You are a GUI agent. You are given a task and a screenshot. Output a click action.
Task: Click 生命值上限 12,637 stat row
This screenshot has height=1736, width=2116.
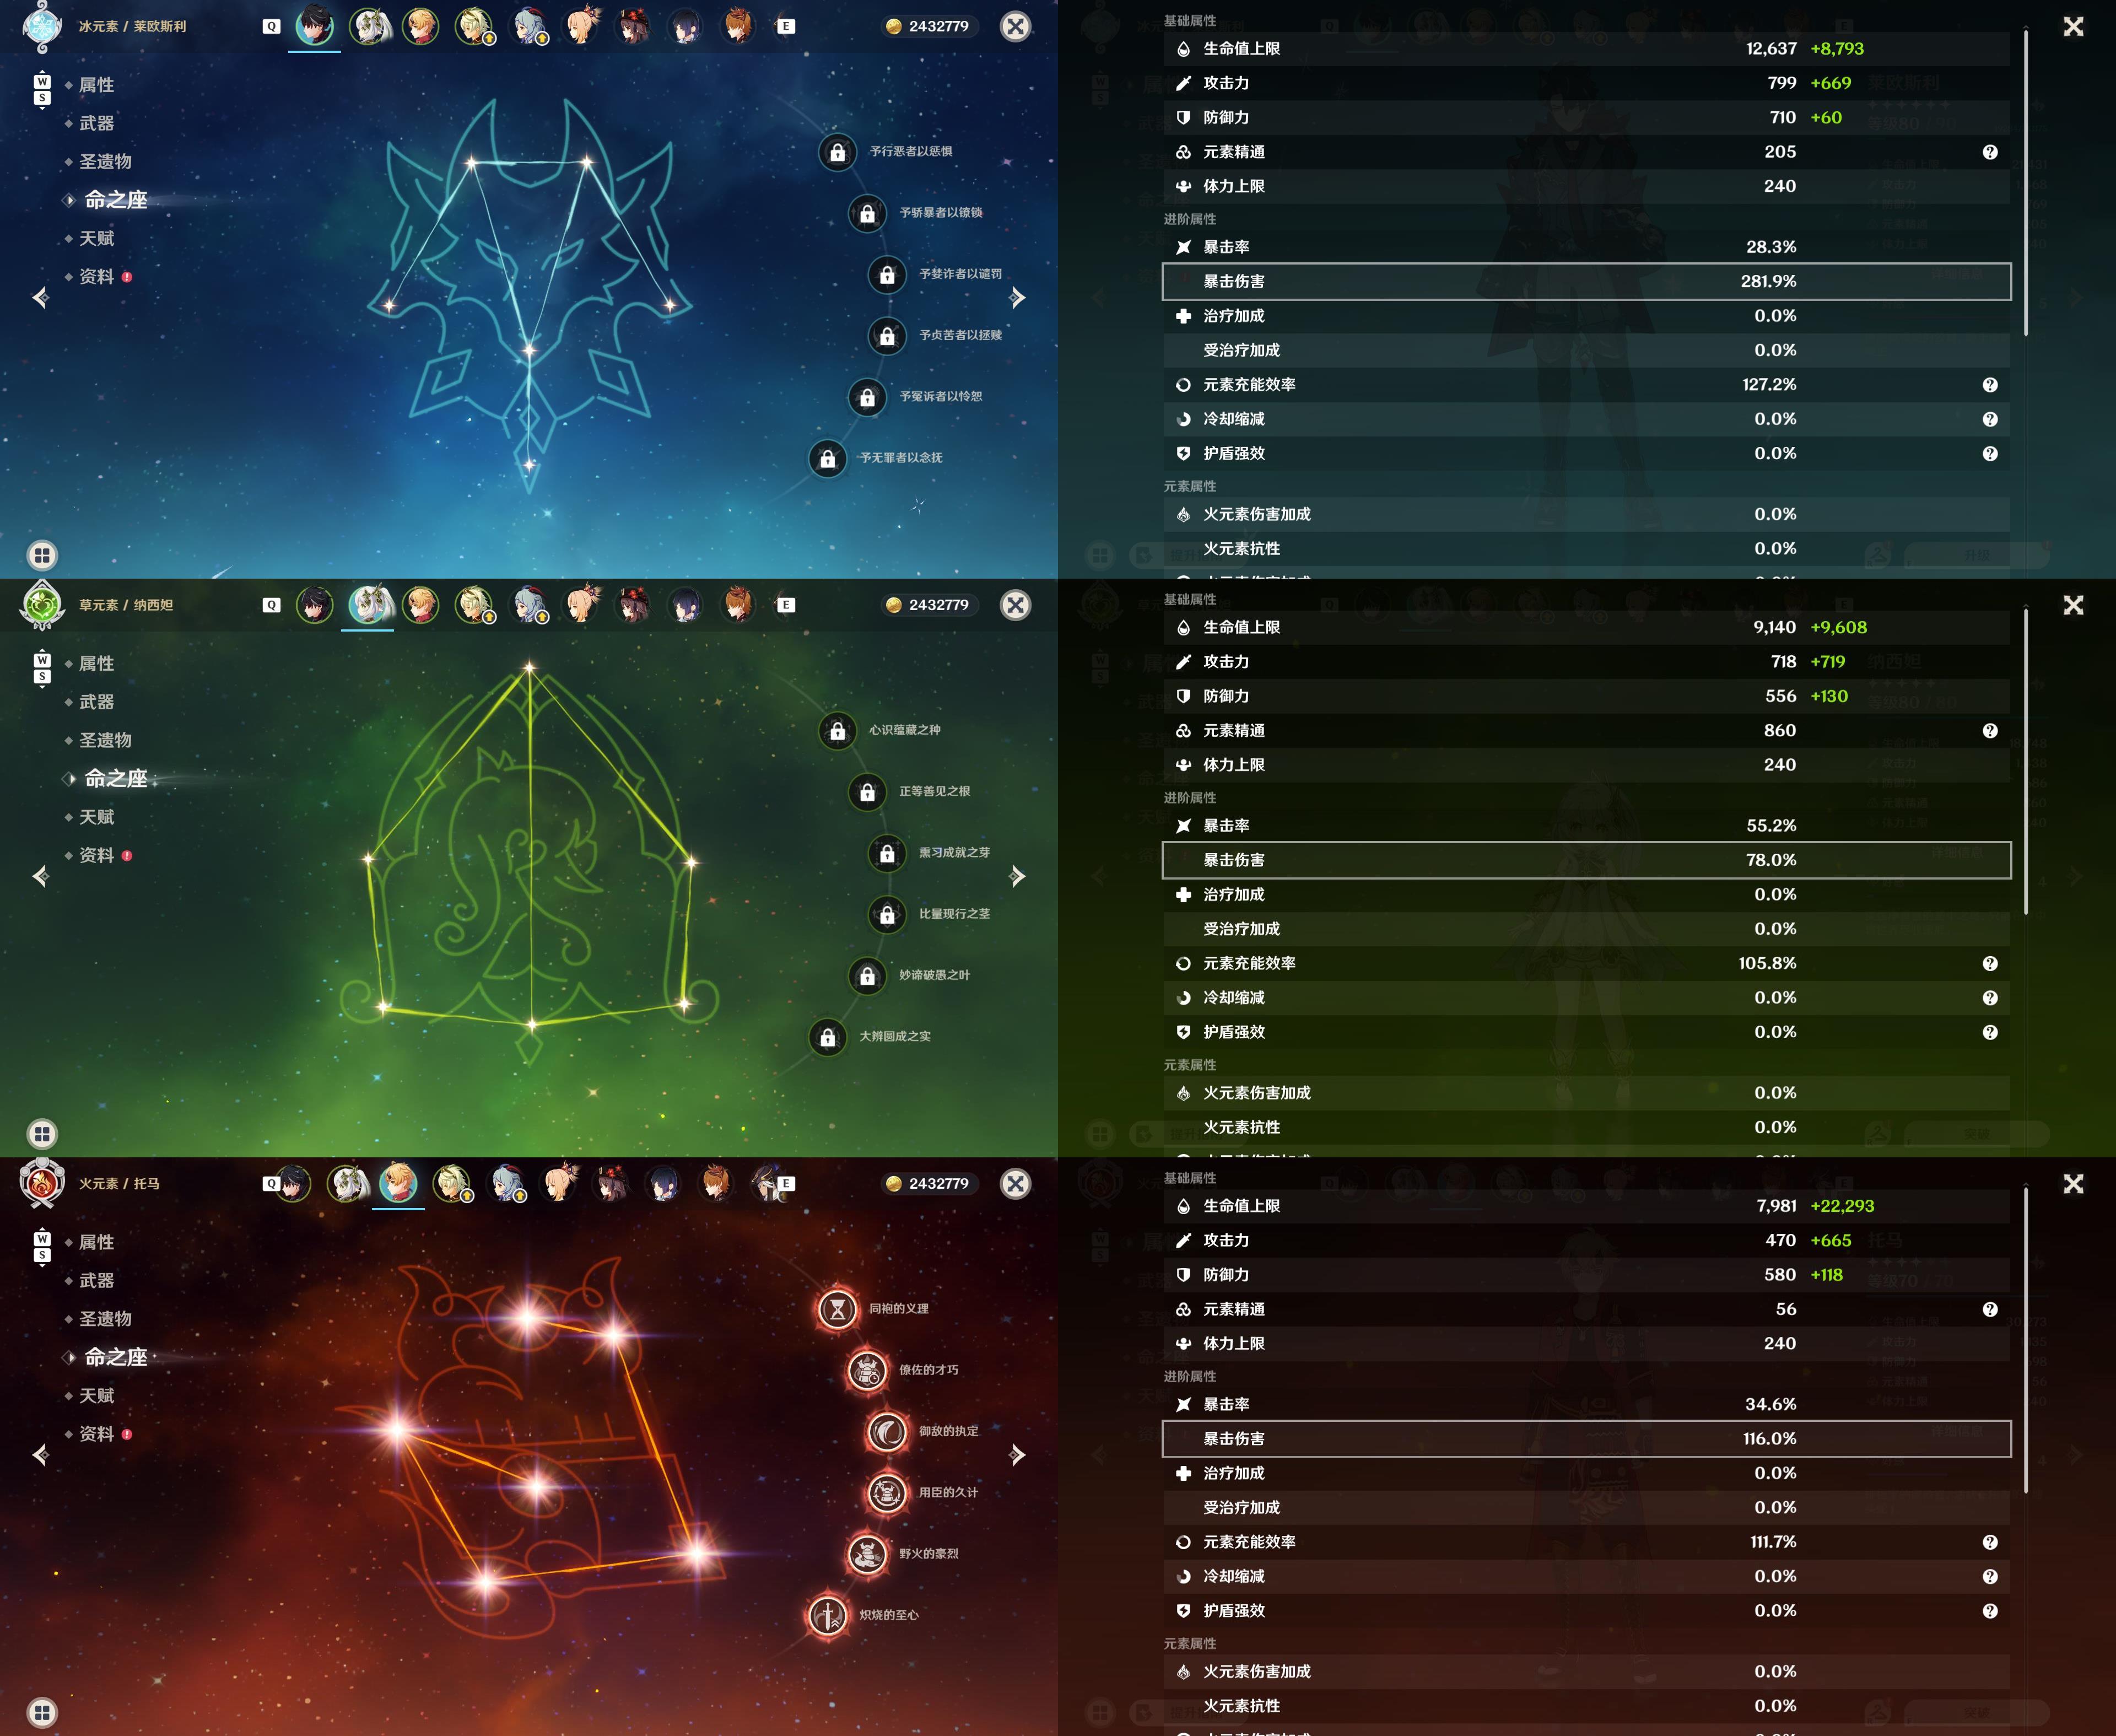[1586, 49]
